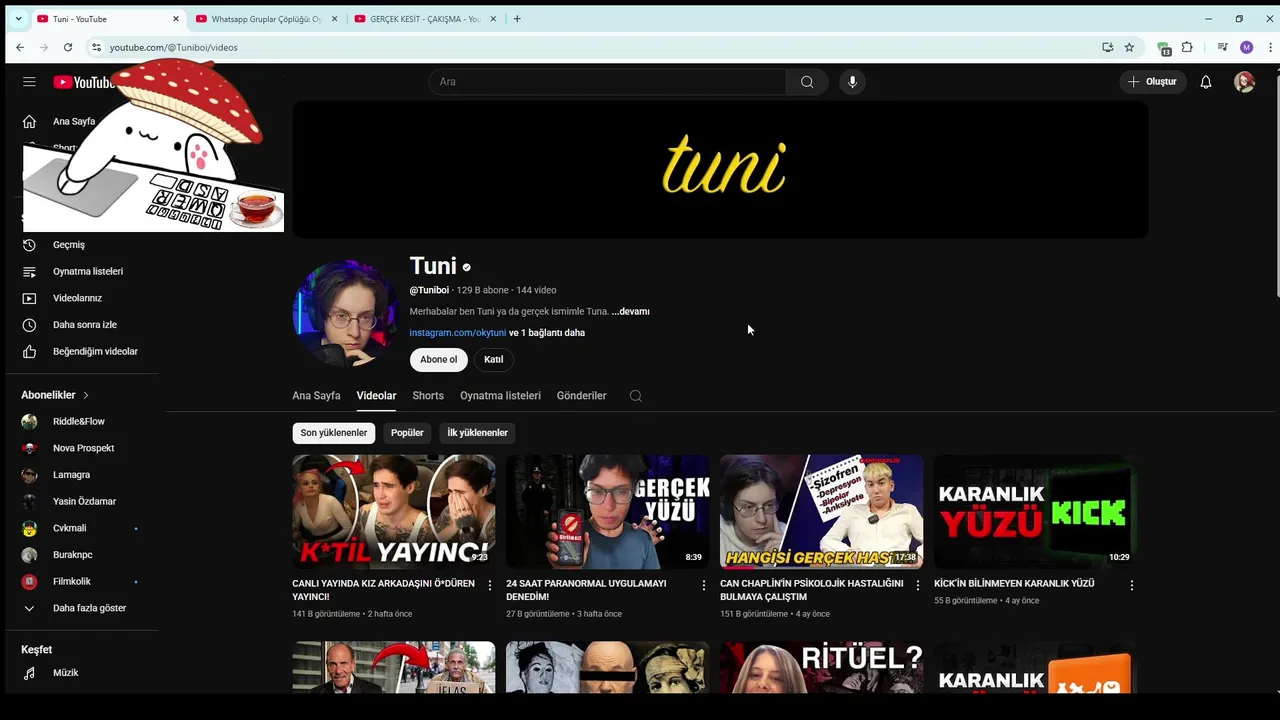Open Yasin Özdamar subscription channel
The height and width of the screenshot is (720, 1280).
(82, 502)
